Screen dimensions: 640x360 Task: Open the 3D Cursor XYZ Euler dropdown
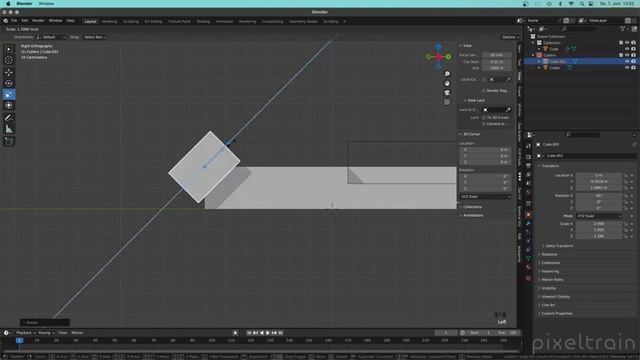(485, 197)
